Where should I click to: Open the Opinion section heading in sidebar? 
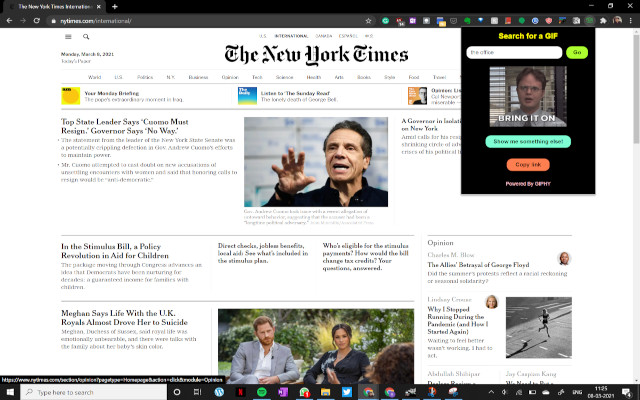(x=440, y=242)
